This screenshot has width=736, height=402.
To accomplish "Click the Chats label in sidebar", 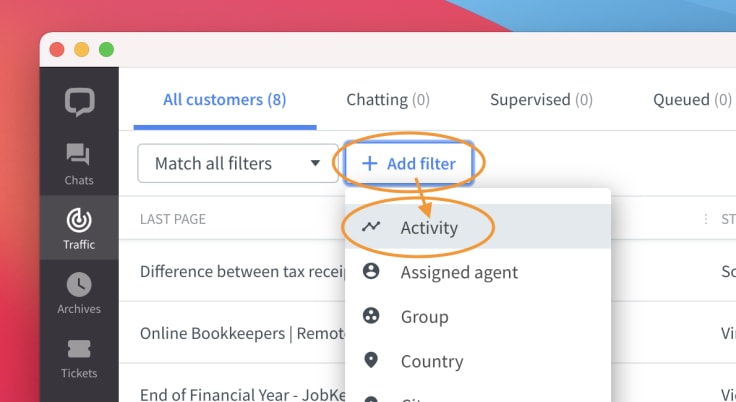I will (79, 180).
